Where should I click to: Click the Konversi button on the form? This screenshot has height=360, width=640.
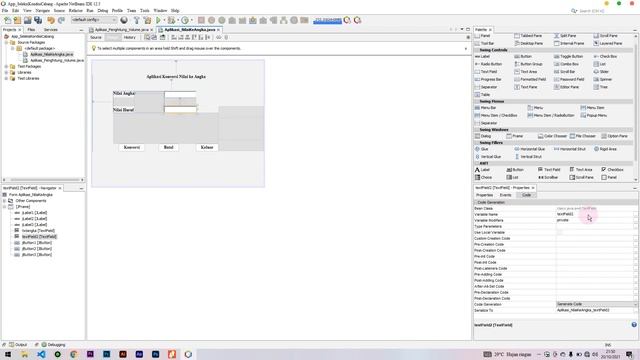(132, 147)
